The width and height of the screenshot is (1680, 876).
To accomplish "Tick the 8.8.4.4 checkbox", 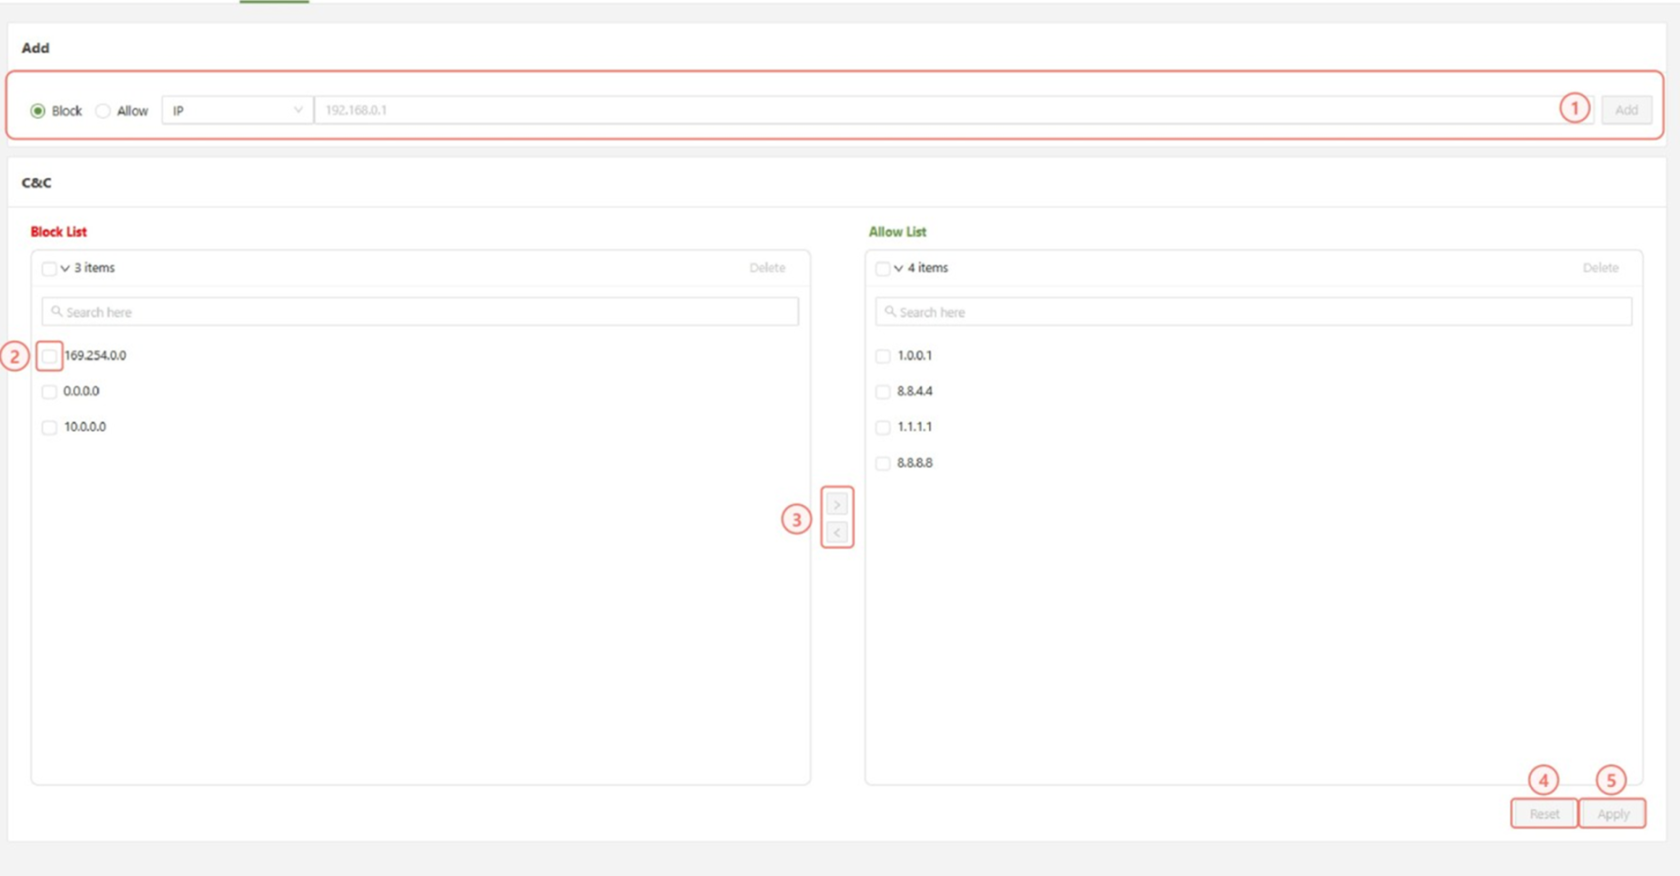I will tap(882, 392).
